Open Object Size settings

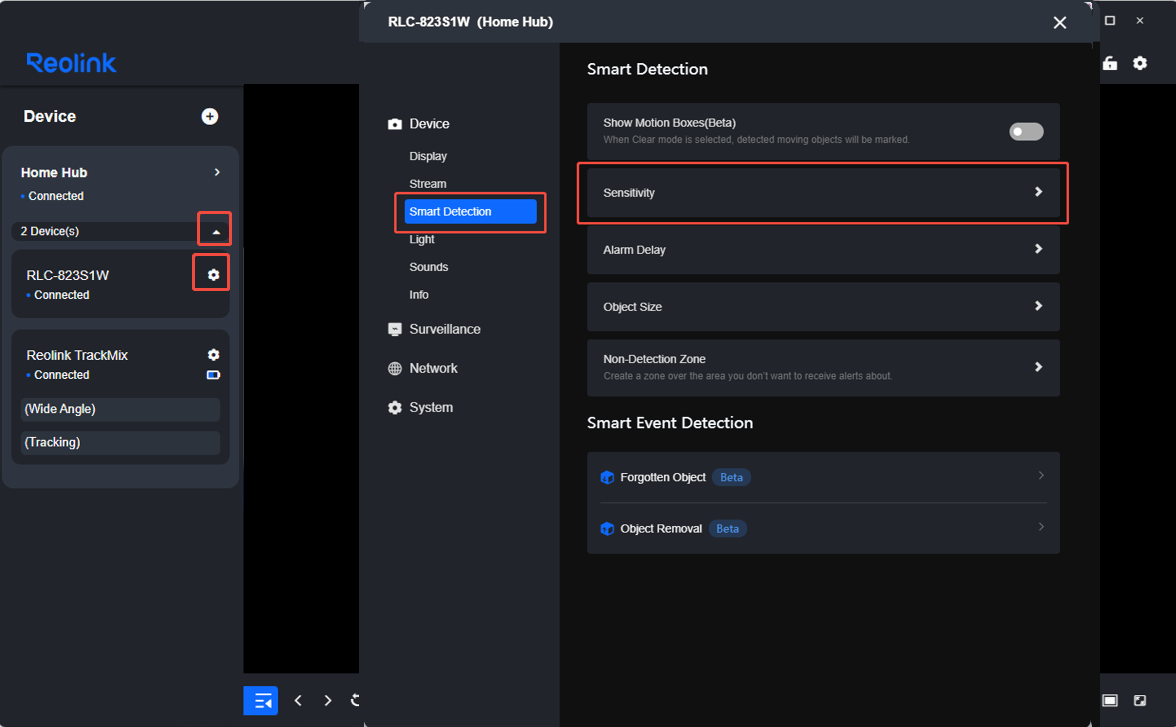pos(823,307)
